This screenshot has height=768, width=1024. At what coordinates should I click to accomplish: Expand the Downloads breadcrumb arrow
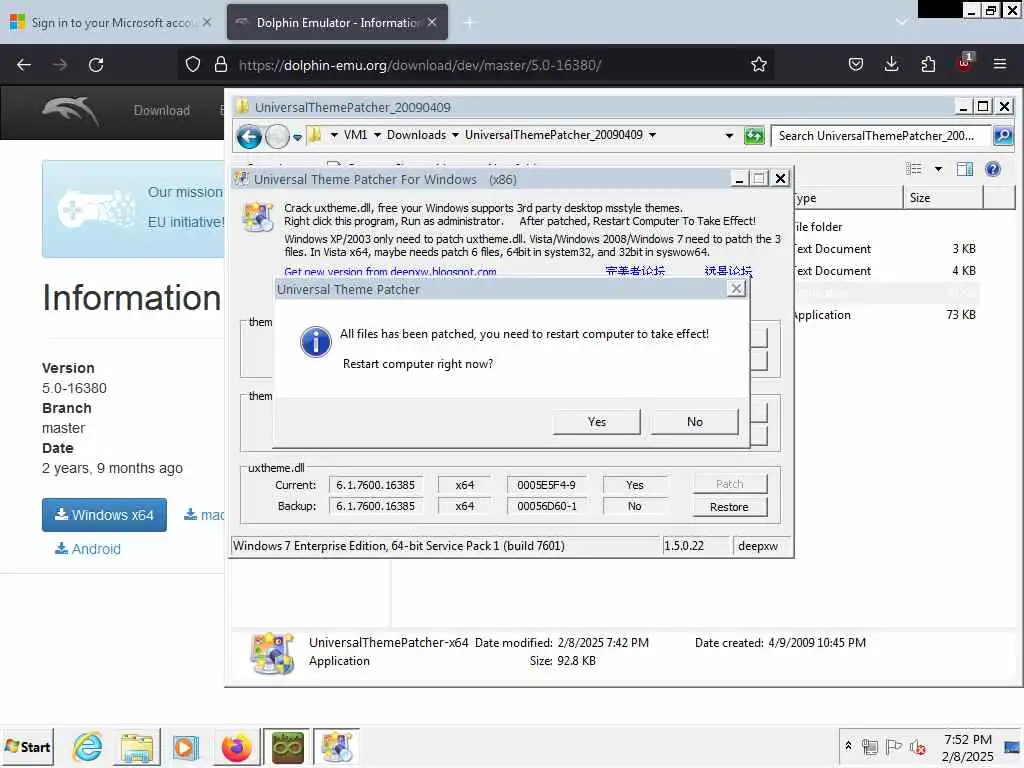pyautogui.click(x=455, y=135)
